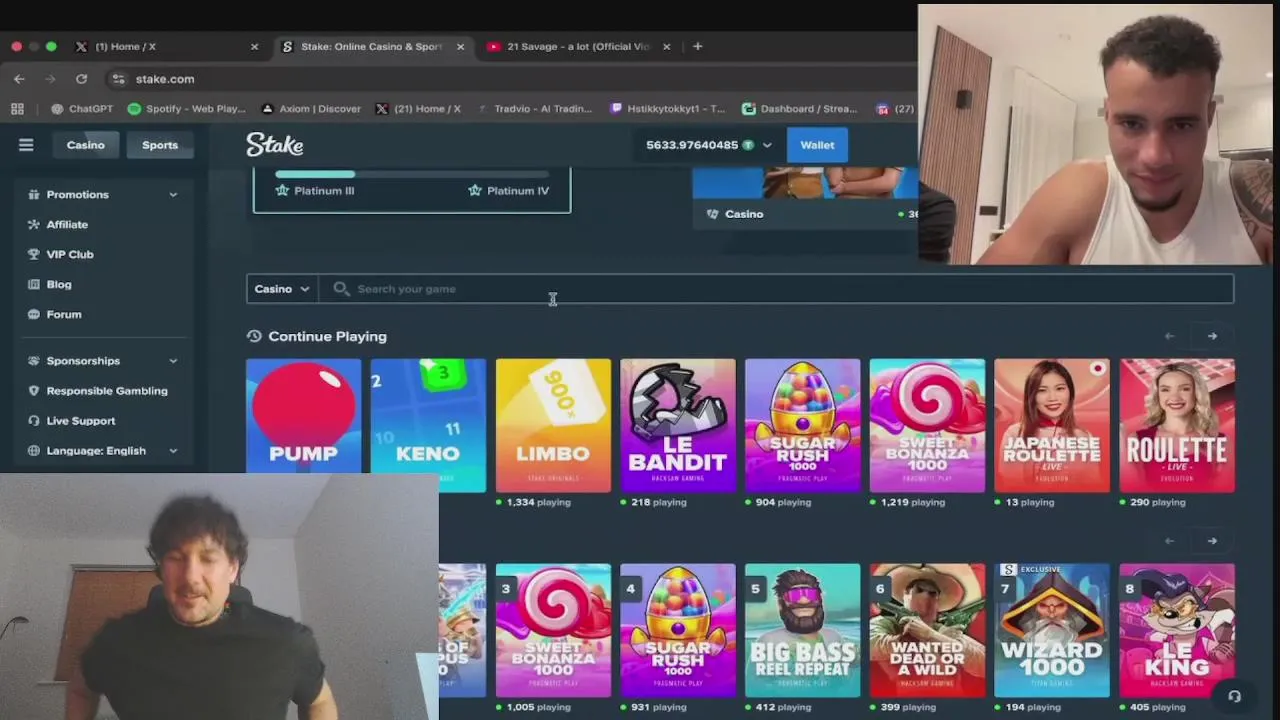The width and height of the screenshot is (1280, 720).
Task: Expand the Promotions section chevron
Action: [173, 195]
